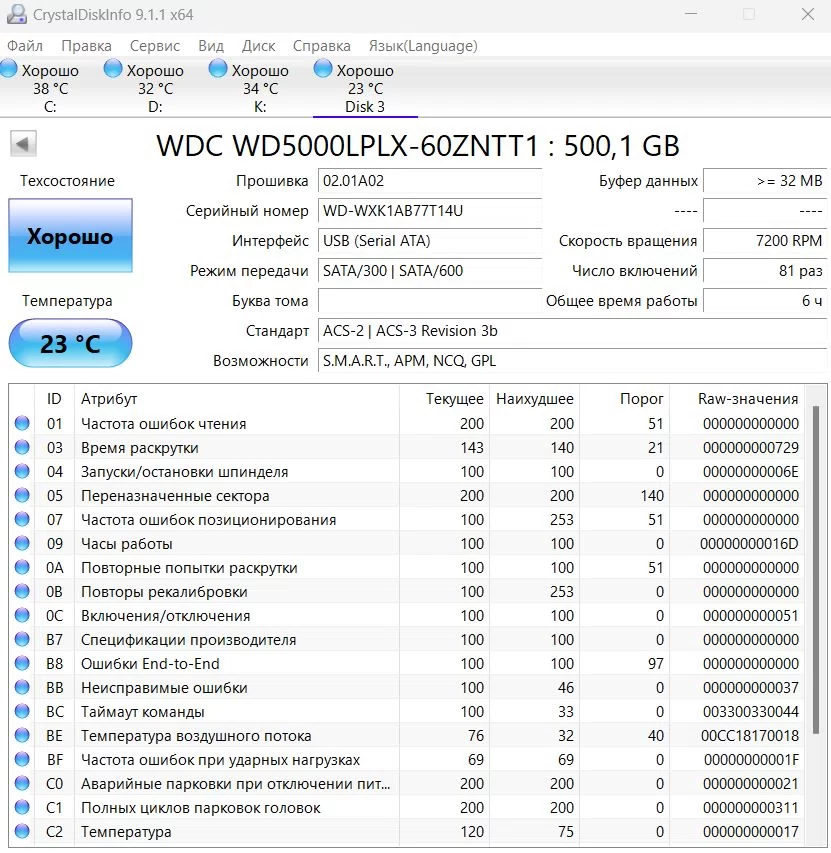Click the standard field ACS-2 | ACS-3 Revision 3b
The image size is (831, 853).
tap(572, 331)
